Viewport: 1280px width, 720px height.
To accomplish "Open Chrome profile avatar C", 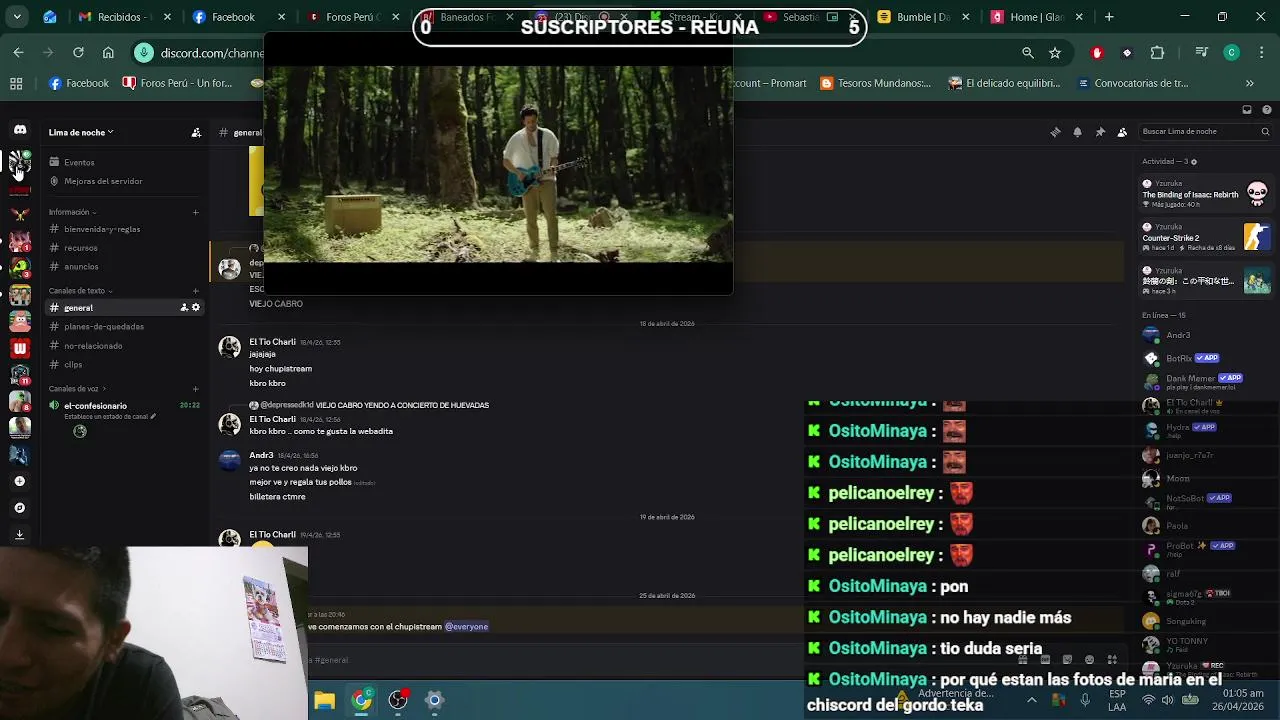I will [1232, 53].
